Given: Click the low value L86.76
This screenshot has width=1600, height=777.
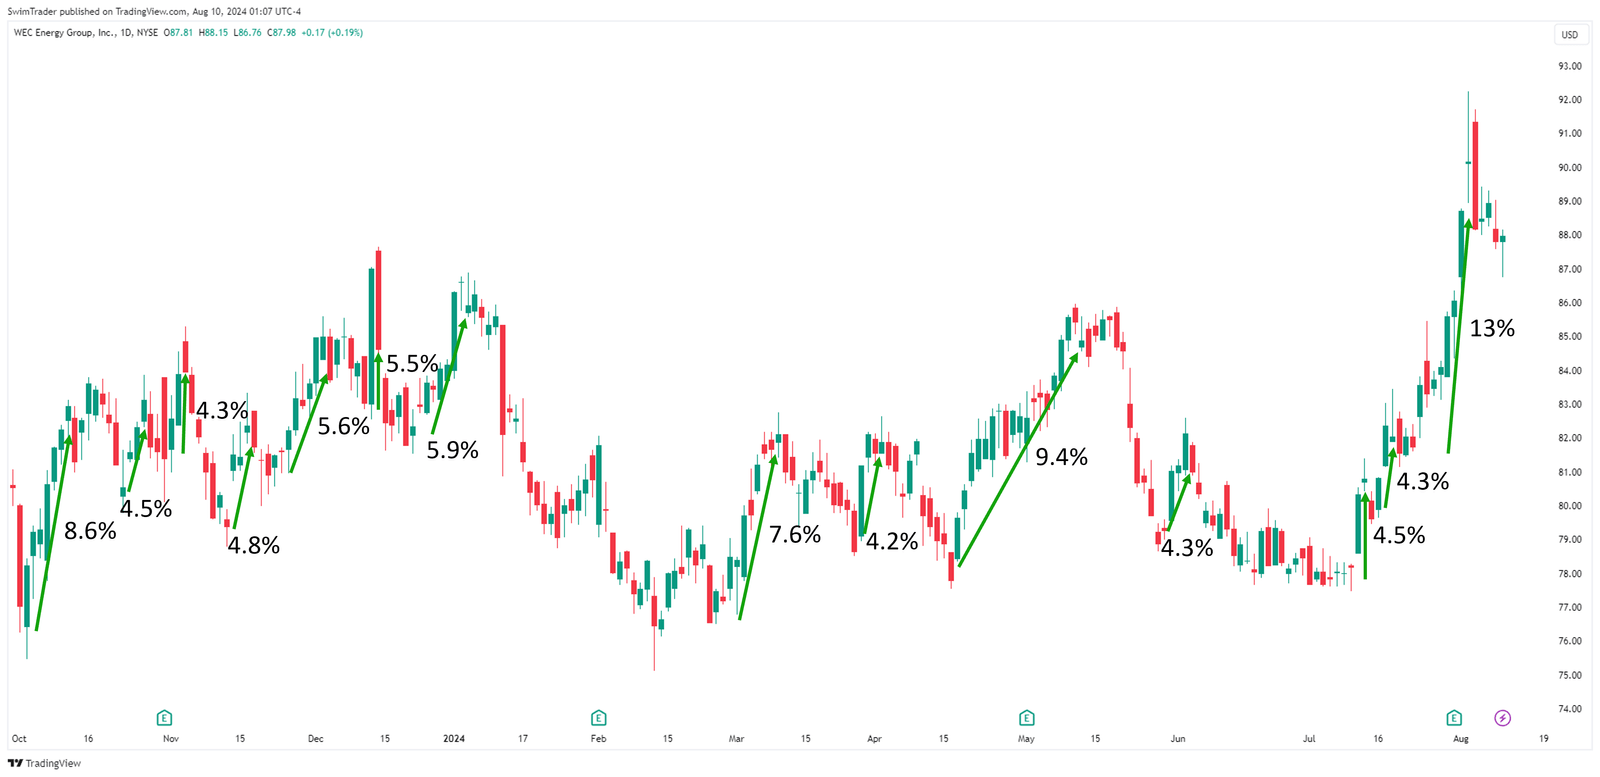Looking at the screenshot, I should click(247, 33).
